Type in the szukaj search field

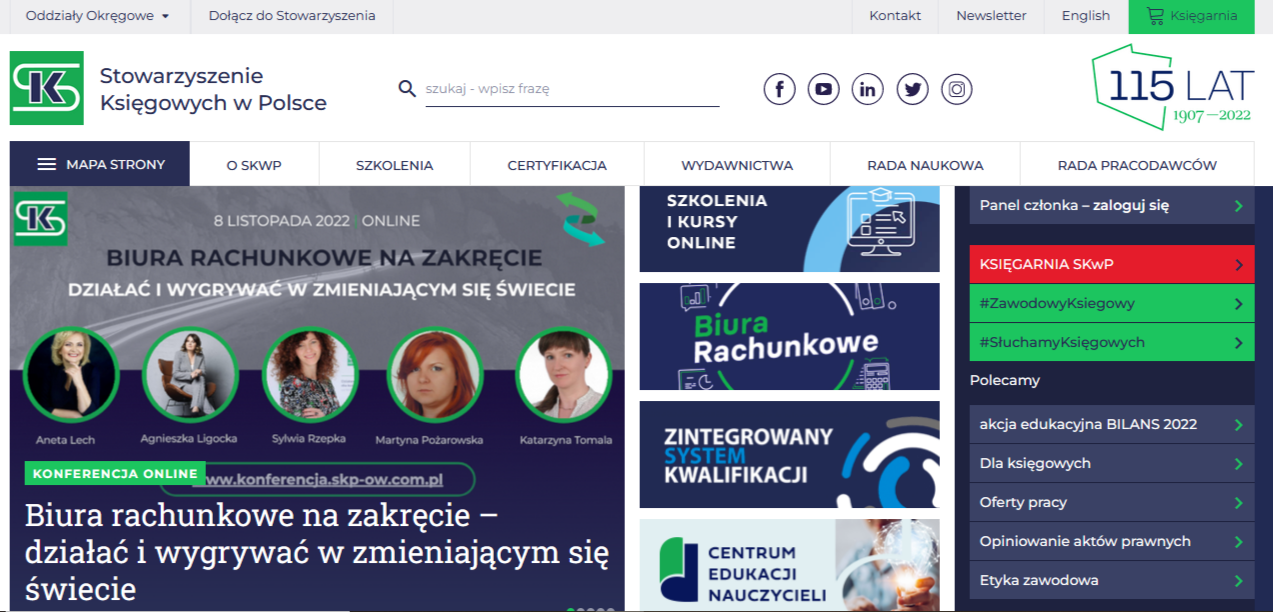(x=570, y=89)
